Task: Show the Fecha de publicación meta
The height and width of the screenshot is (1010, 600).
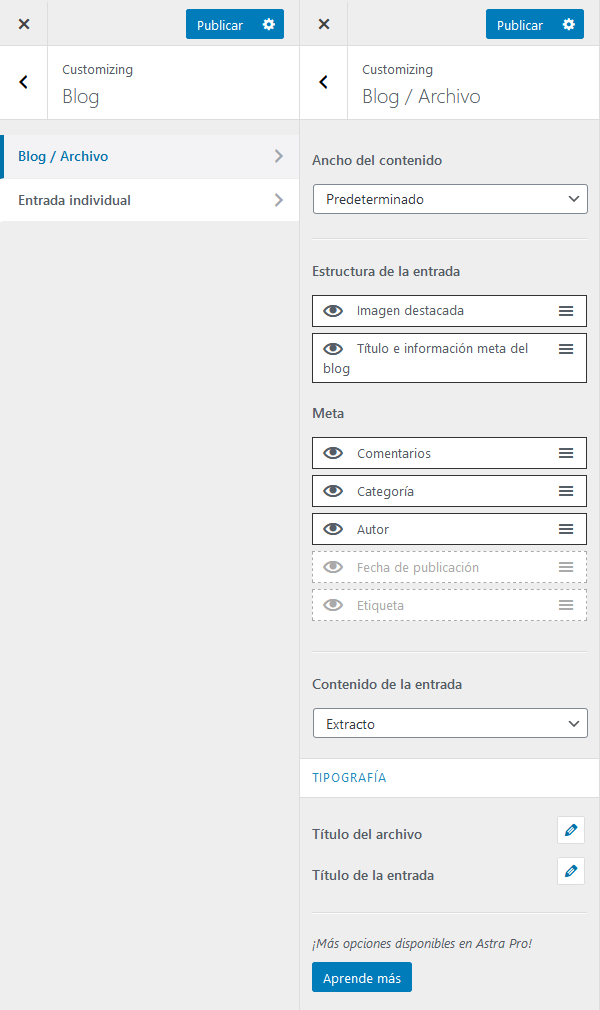Action: [333, 567]
